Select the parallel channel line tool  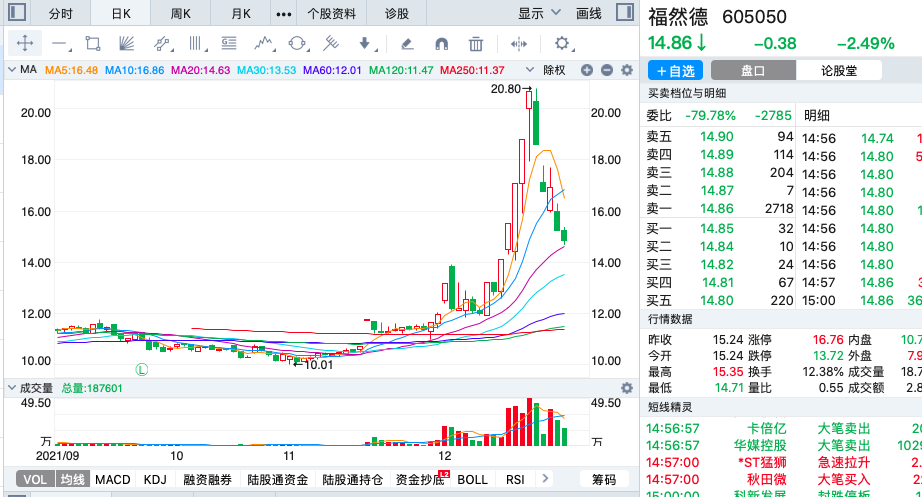pos(162,44)
